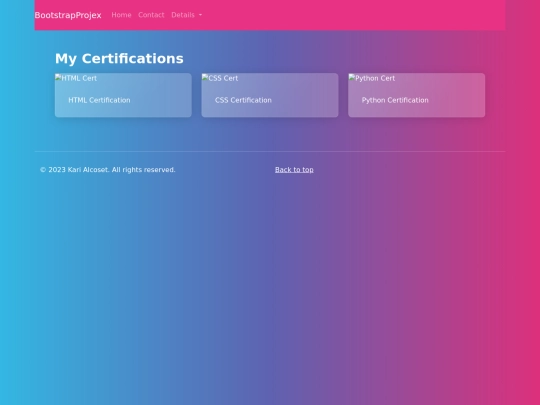The image size is (540, 405).
Task: Click the My Certifications heading
Action: [x=119, y=59]
